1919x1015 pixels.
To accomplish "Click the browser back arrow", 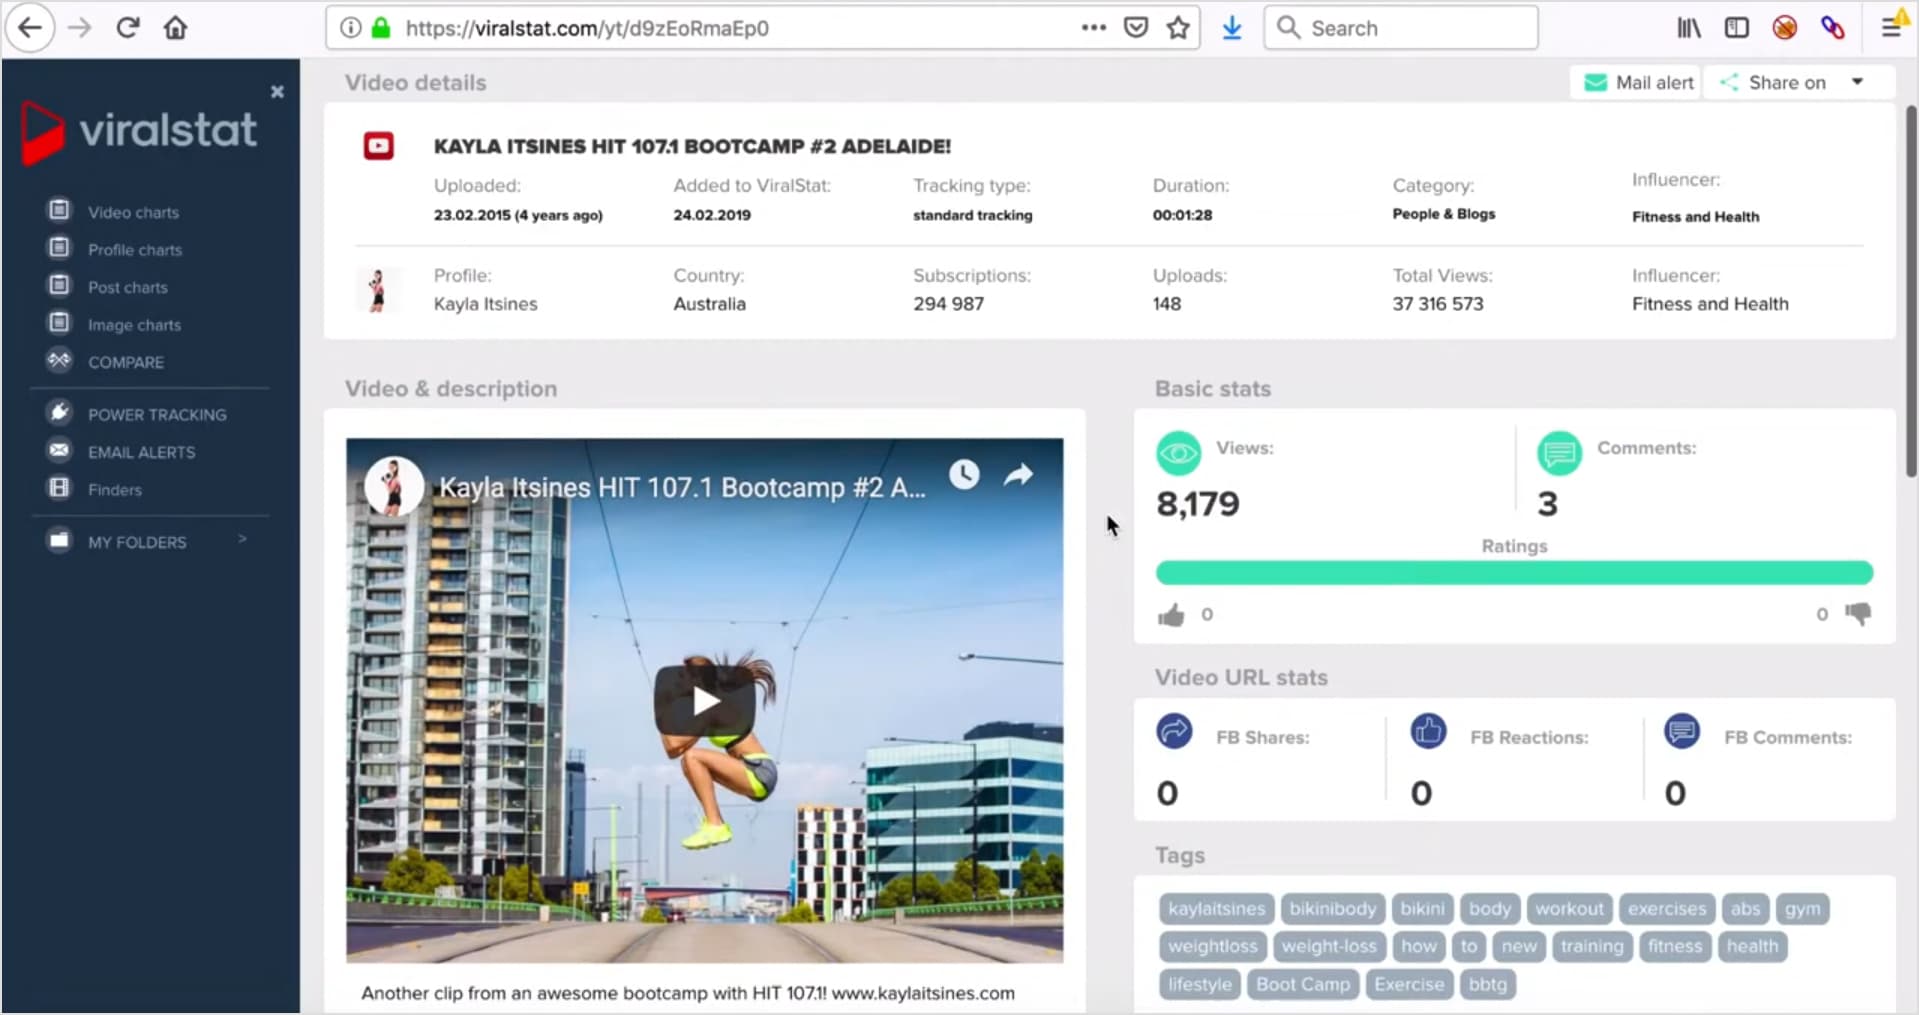I will (x=30, y=28).
